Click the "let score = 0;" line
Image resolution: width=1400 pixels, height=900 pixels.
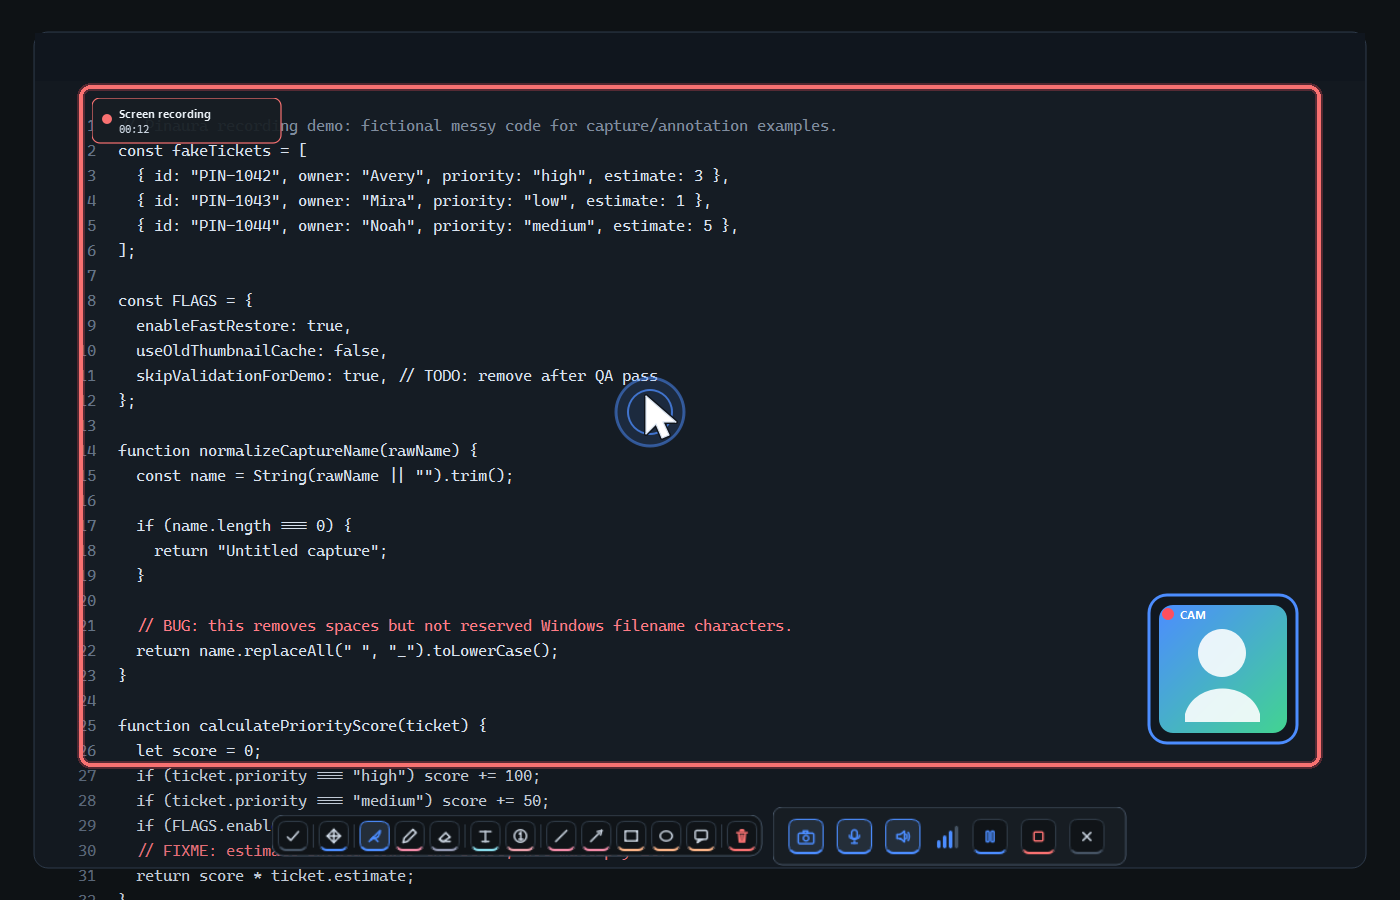198,751
